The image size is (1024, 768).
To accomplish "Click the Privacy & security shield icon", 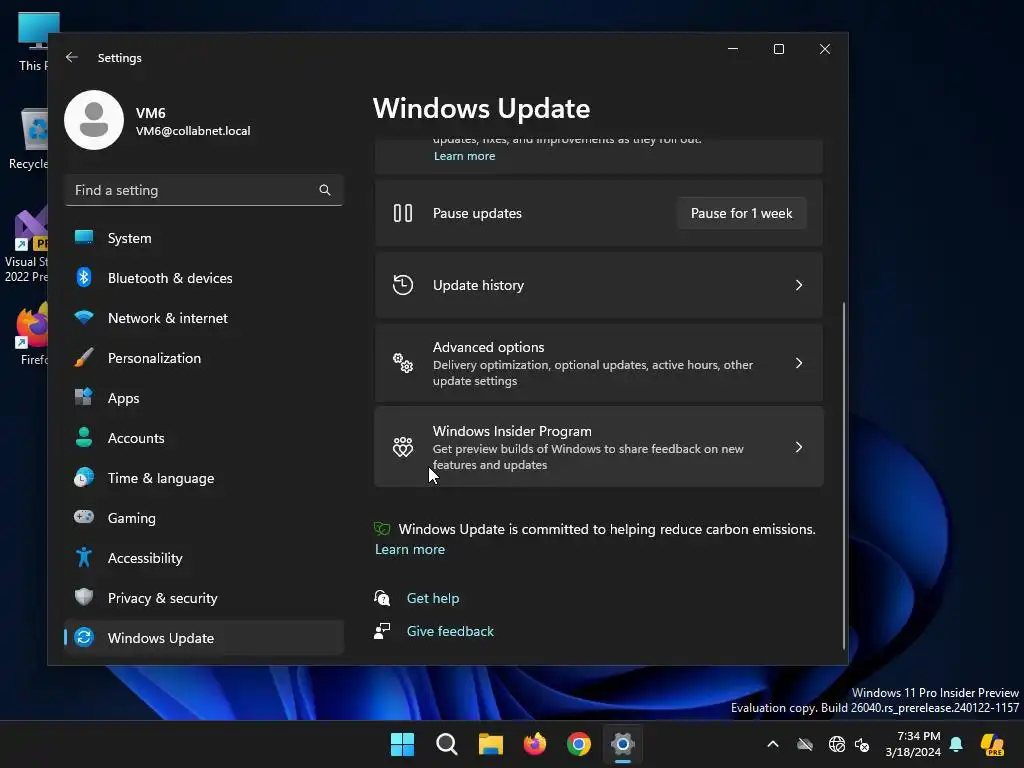I will (x=84, y=598).
